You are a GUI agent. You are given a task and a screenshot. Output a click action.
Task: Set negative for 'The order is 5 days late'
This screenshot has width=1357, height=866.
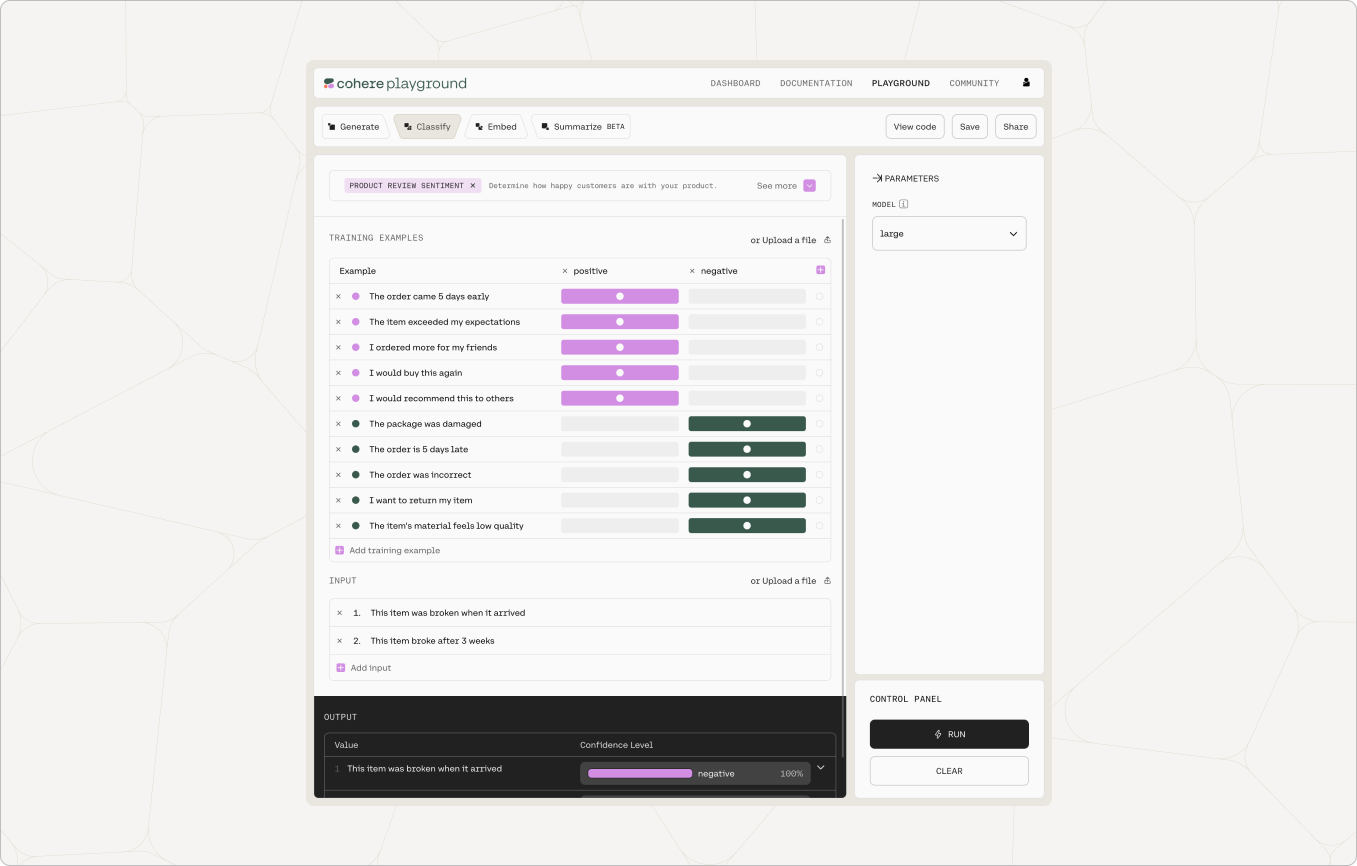click(x=747, y=449)
